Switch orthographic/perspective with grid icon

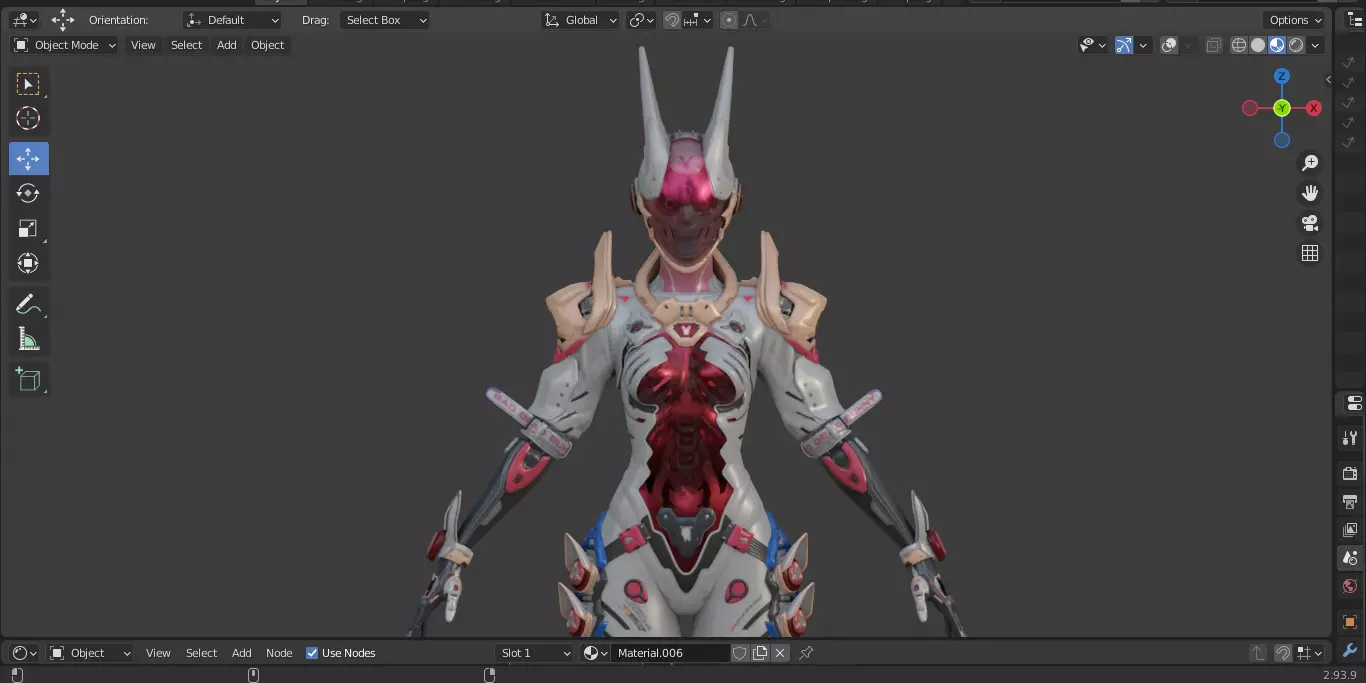click(1310, 253)
